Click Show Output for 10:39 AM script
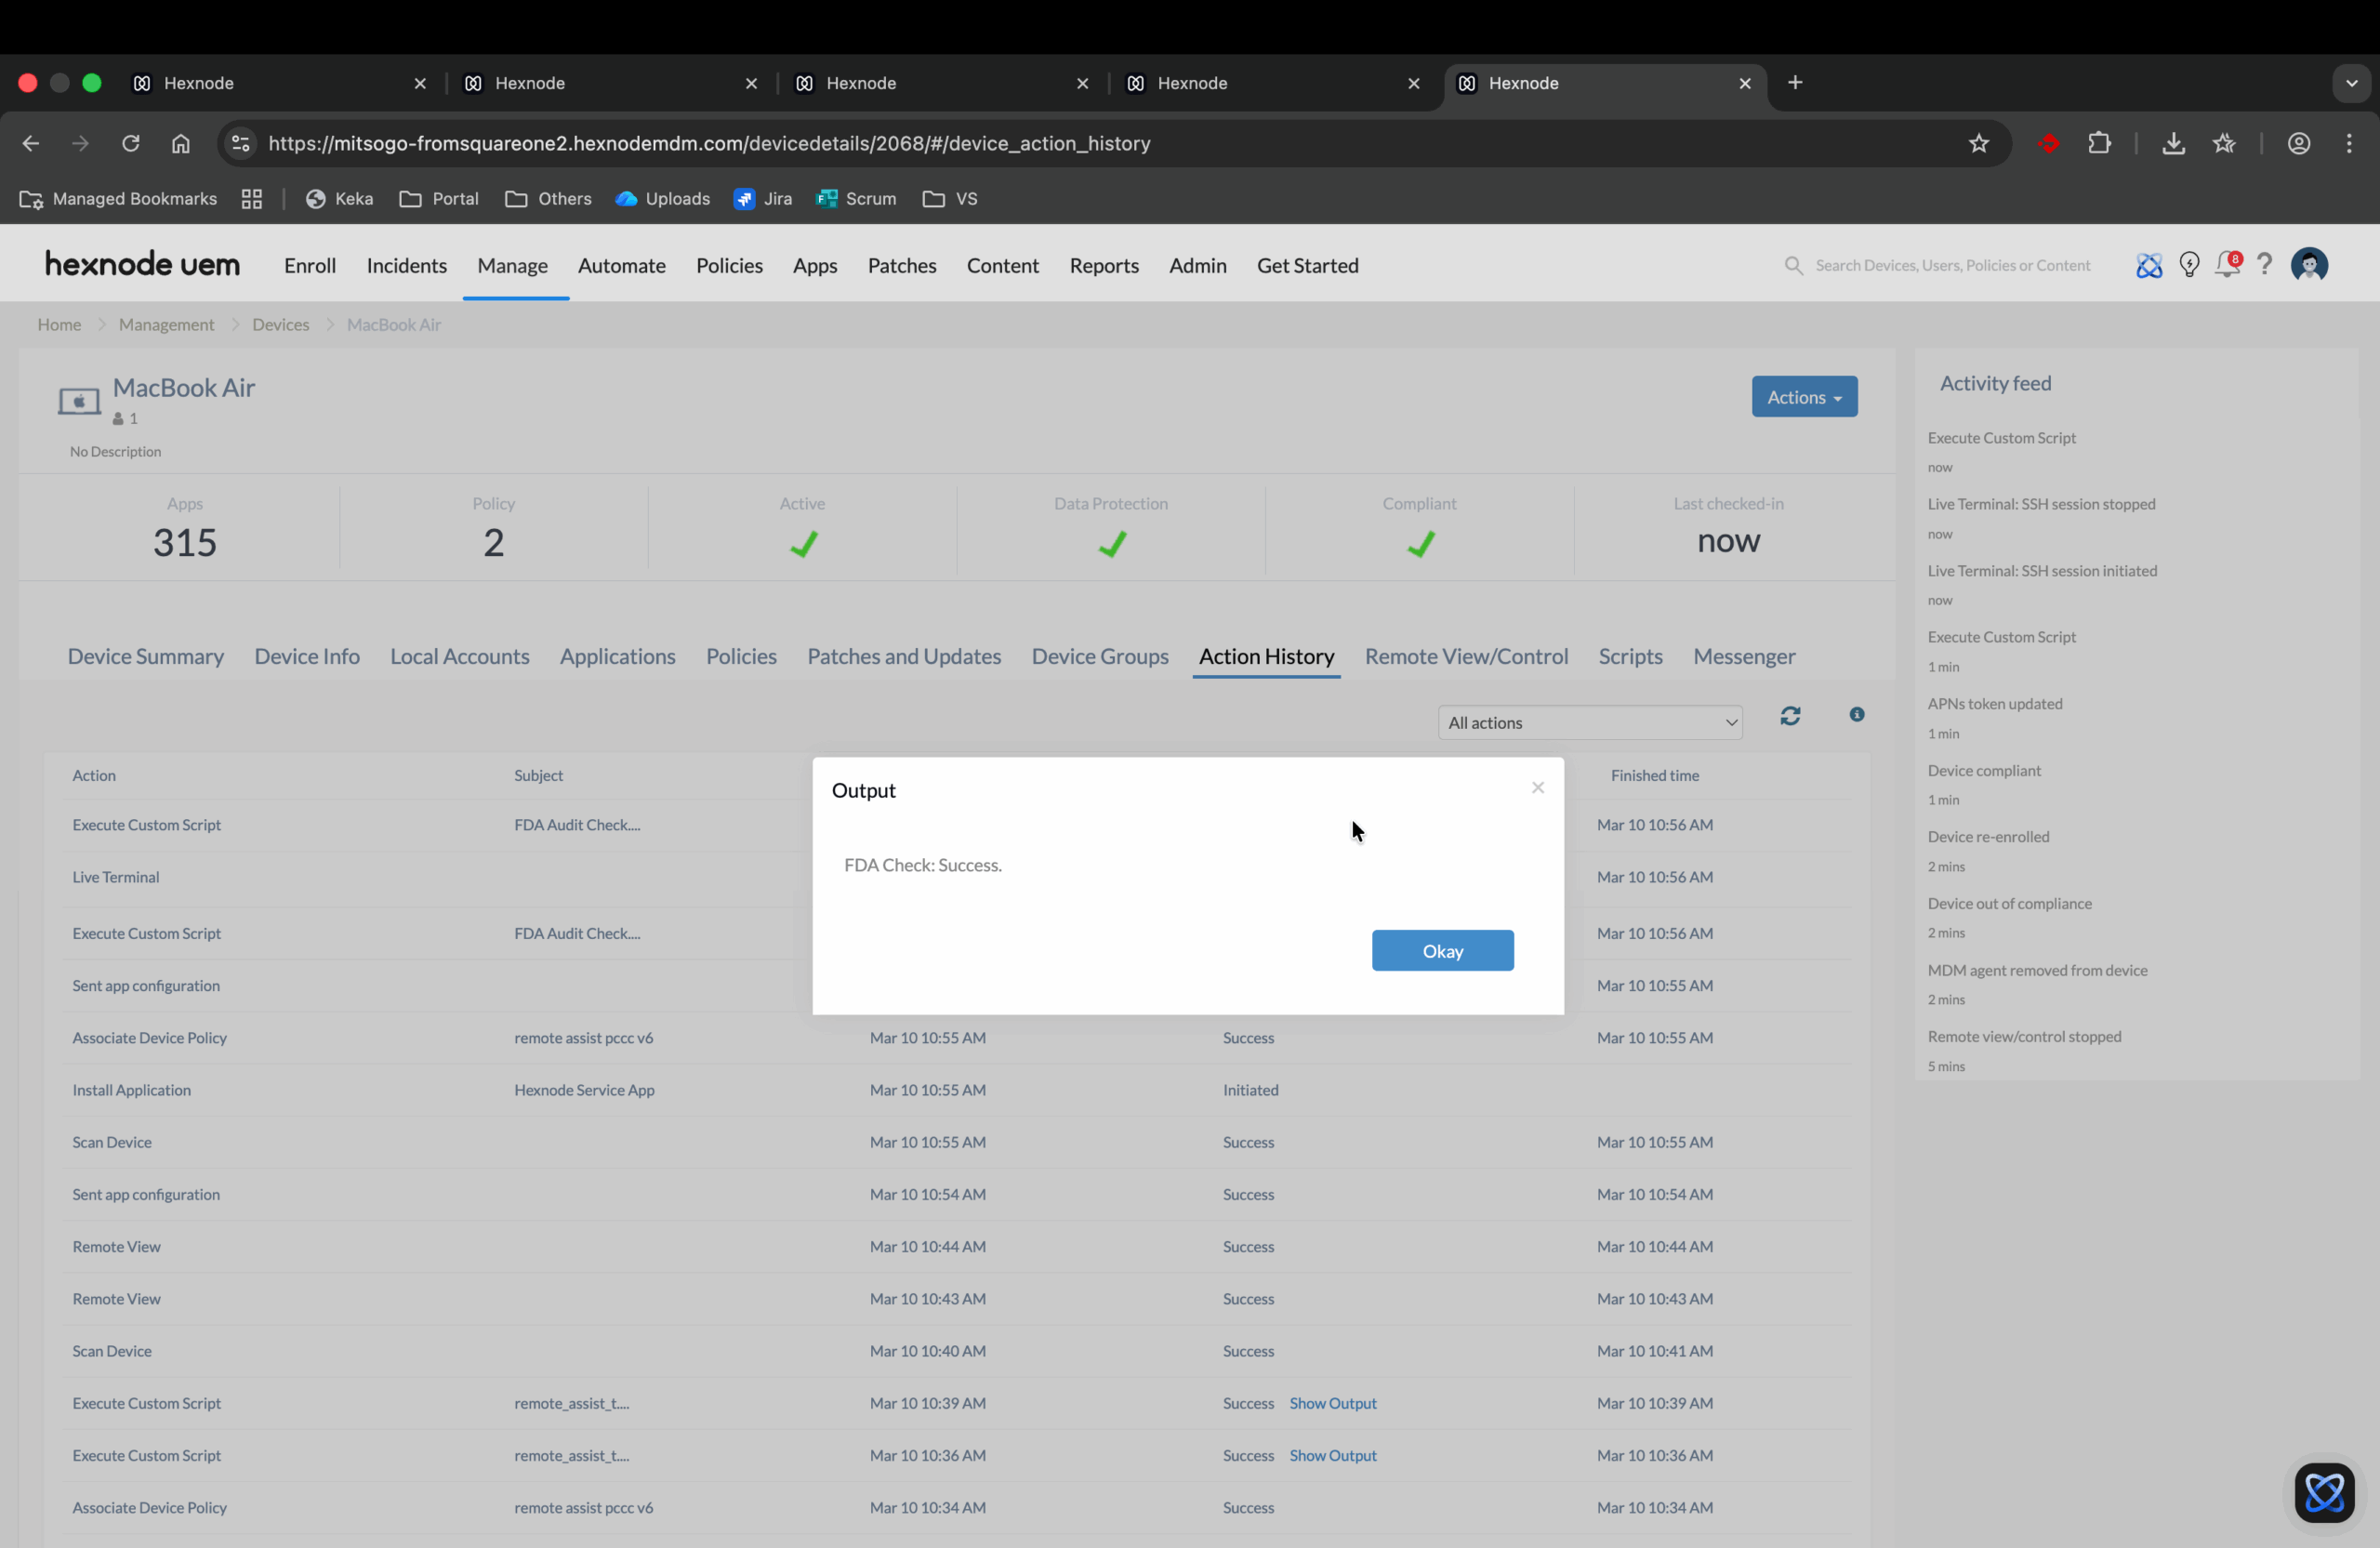This screenshot has height=1548, width=2380. (1332, 1403)
